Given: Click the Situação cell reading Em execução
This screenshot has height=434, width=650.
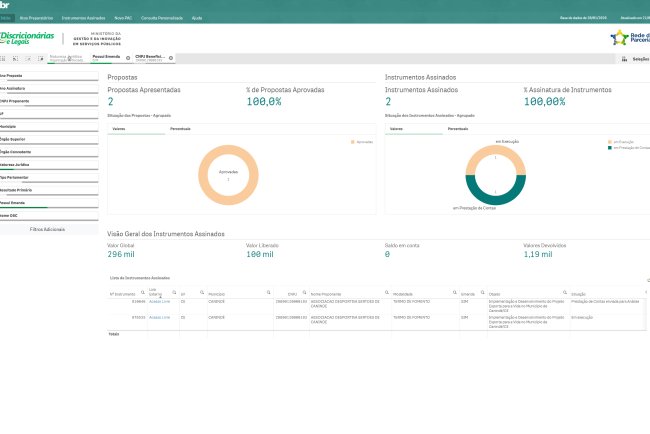Looking at the screenshot, I should click(582, 318).
